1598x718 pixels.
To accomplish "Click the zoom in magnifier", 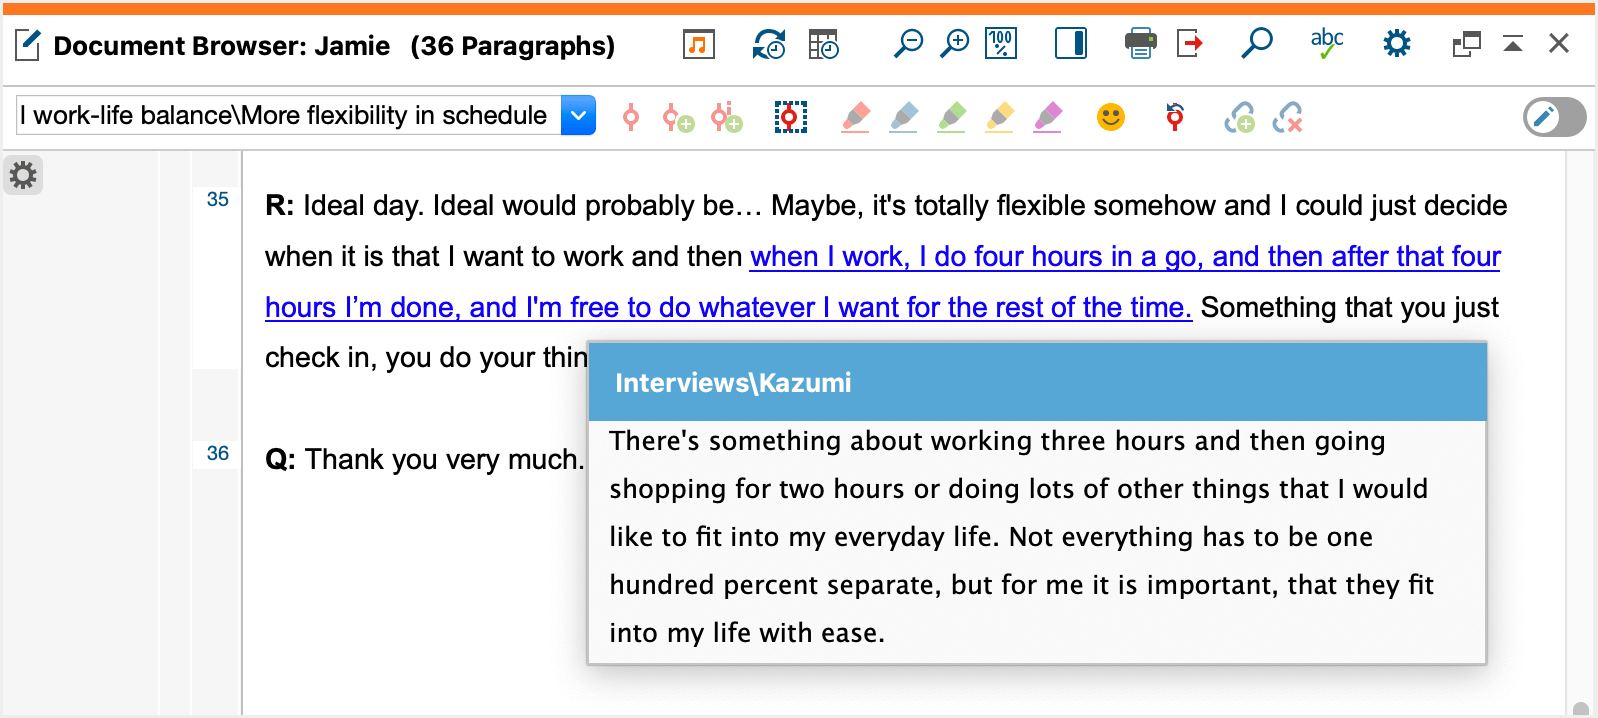I will pyautogui.click(x=955, y=44).
